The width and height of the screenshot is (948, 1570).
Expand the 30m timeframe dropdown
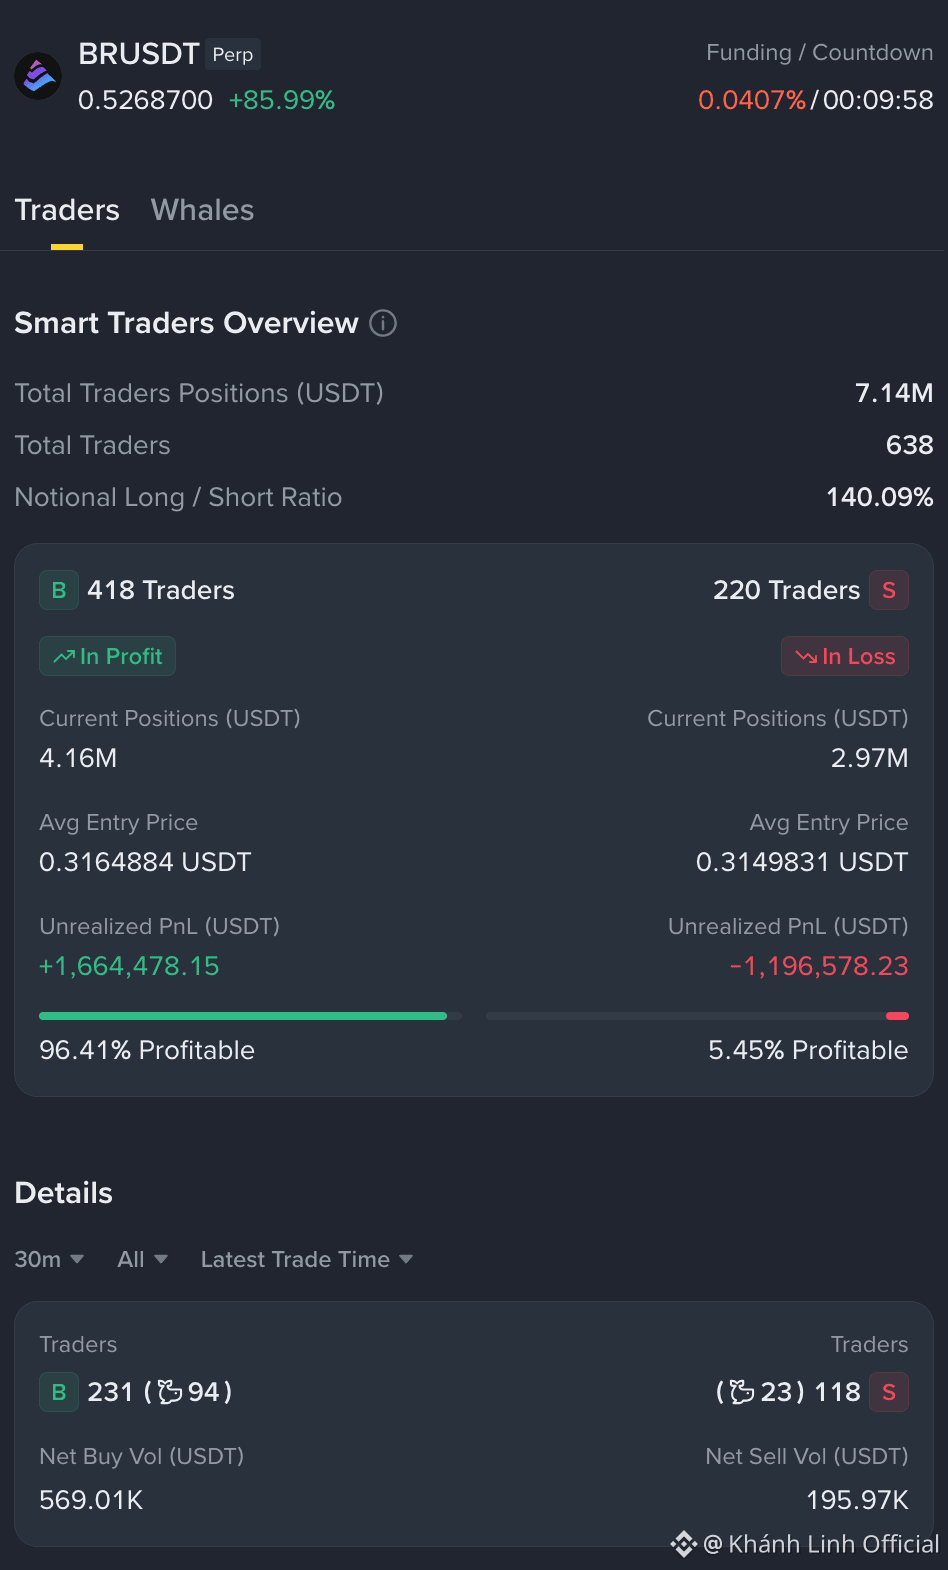(49, 1259)
